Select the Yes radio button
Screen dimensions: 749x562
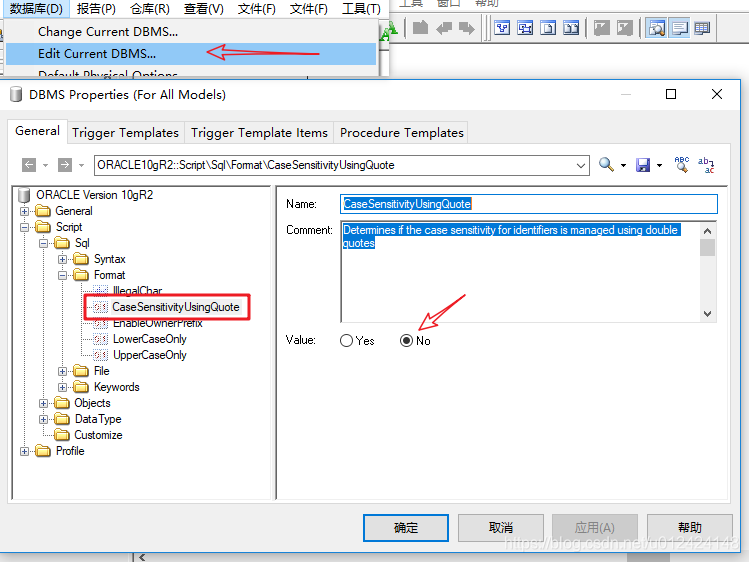(x=346, y=340)
